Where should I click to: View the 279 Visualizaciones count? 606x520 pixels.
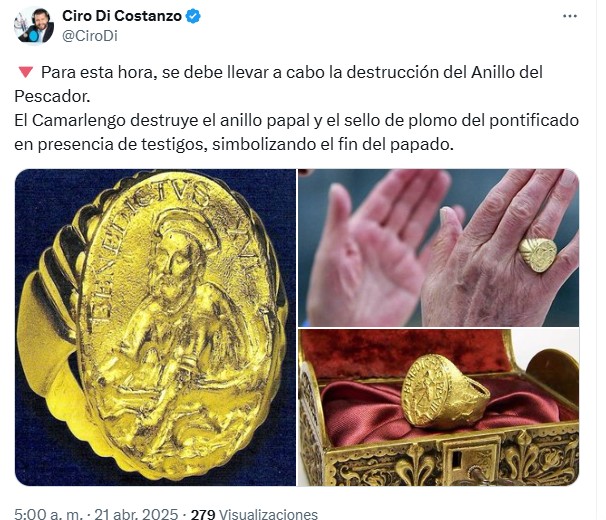[254, 514]
